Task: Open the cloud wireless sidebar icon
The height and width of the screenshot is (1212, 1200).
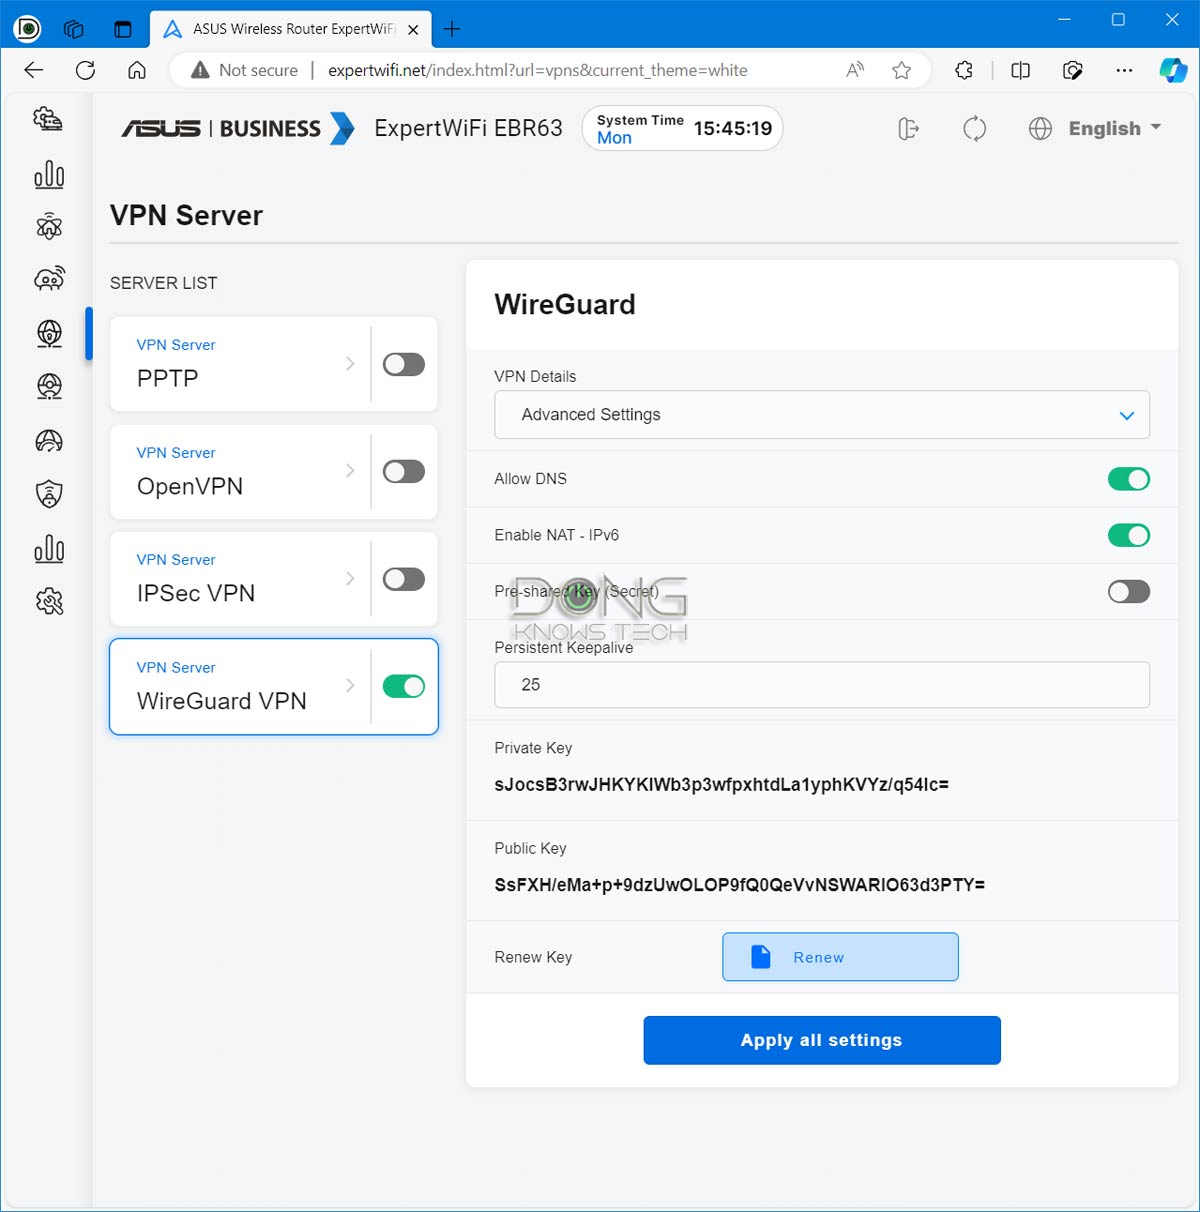Action: pyautogui.click(x=48, y=279)
